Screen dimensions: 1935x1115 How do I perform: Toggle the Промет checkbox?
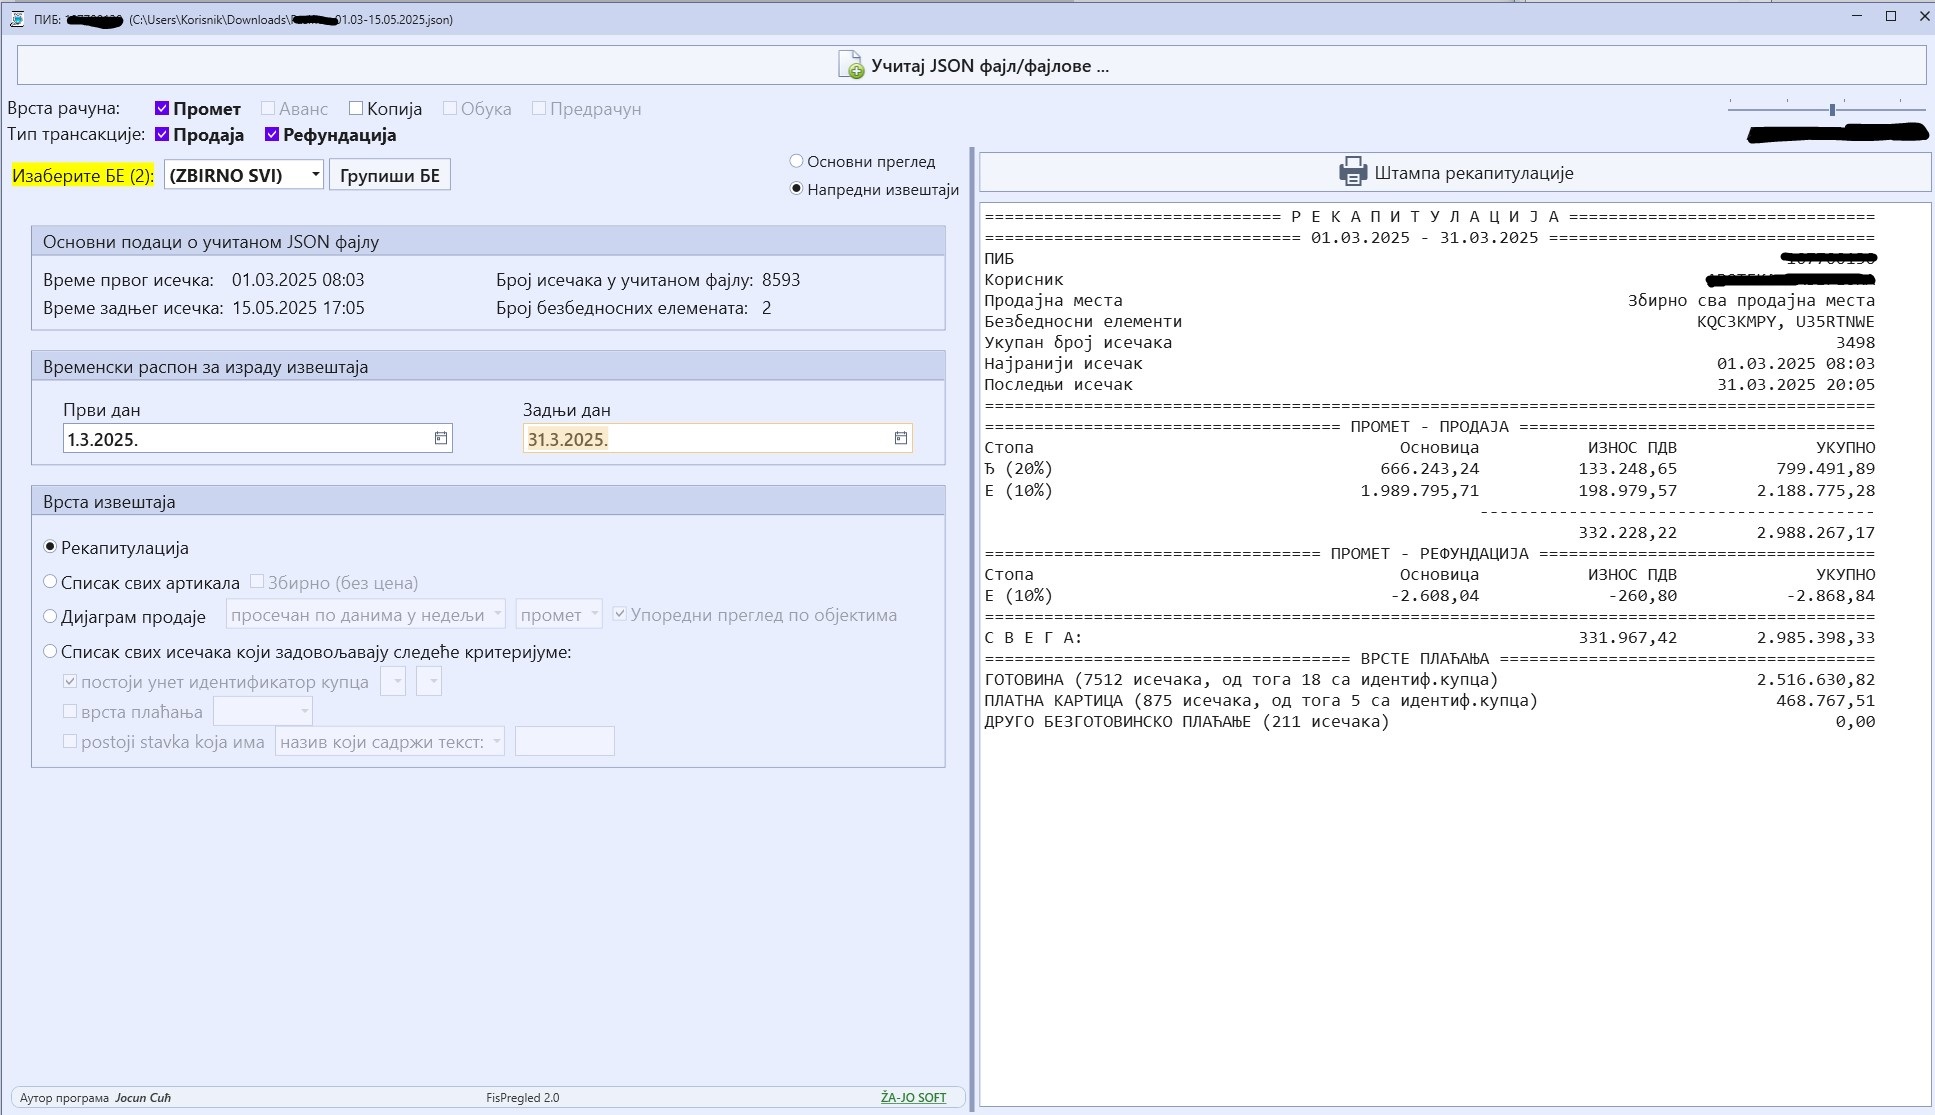point(162,108)
